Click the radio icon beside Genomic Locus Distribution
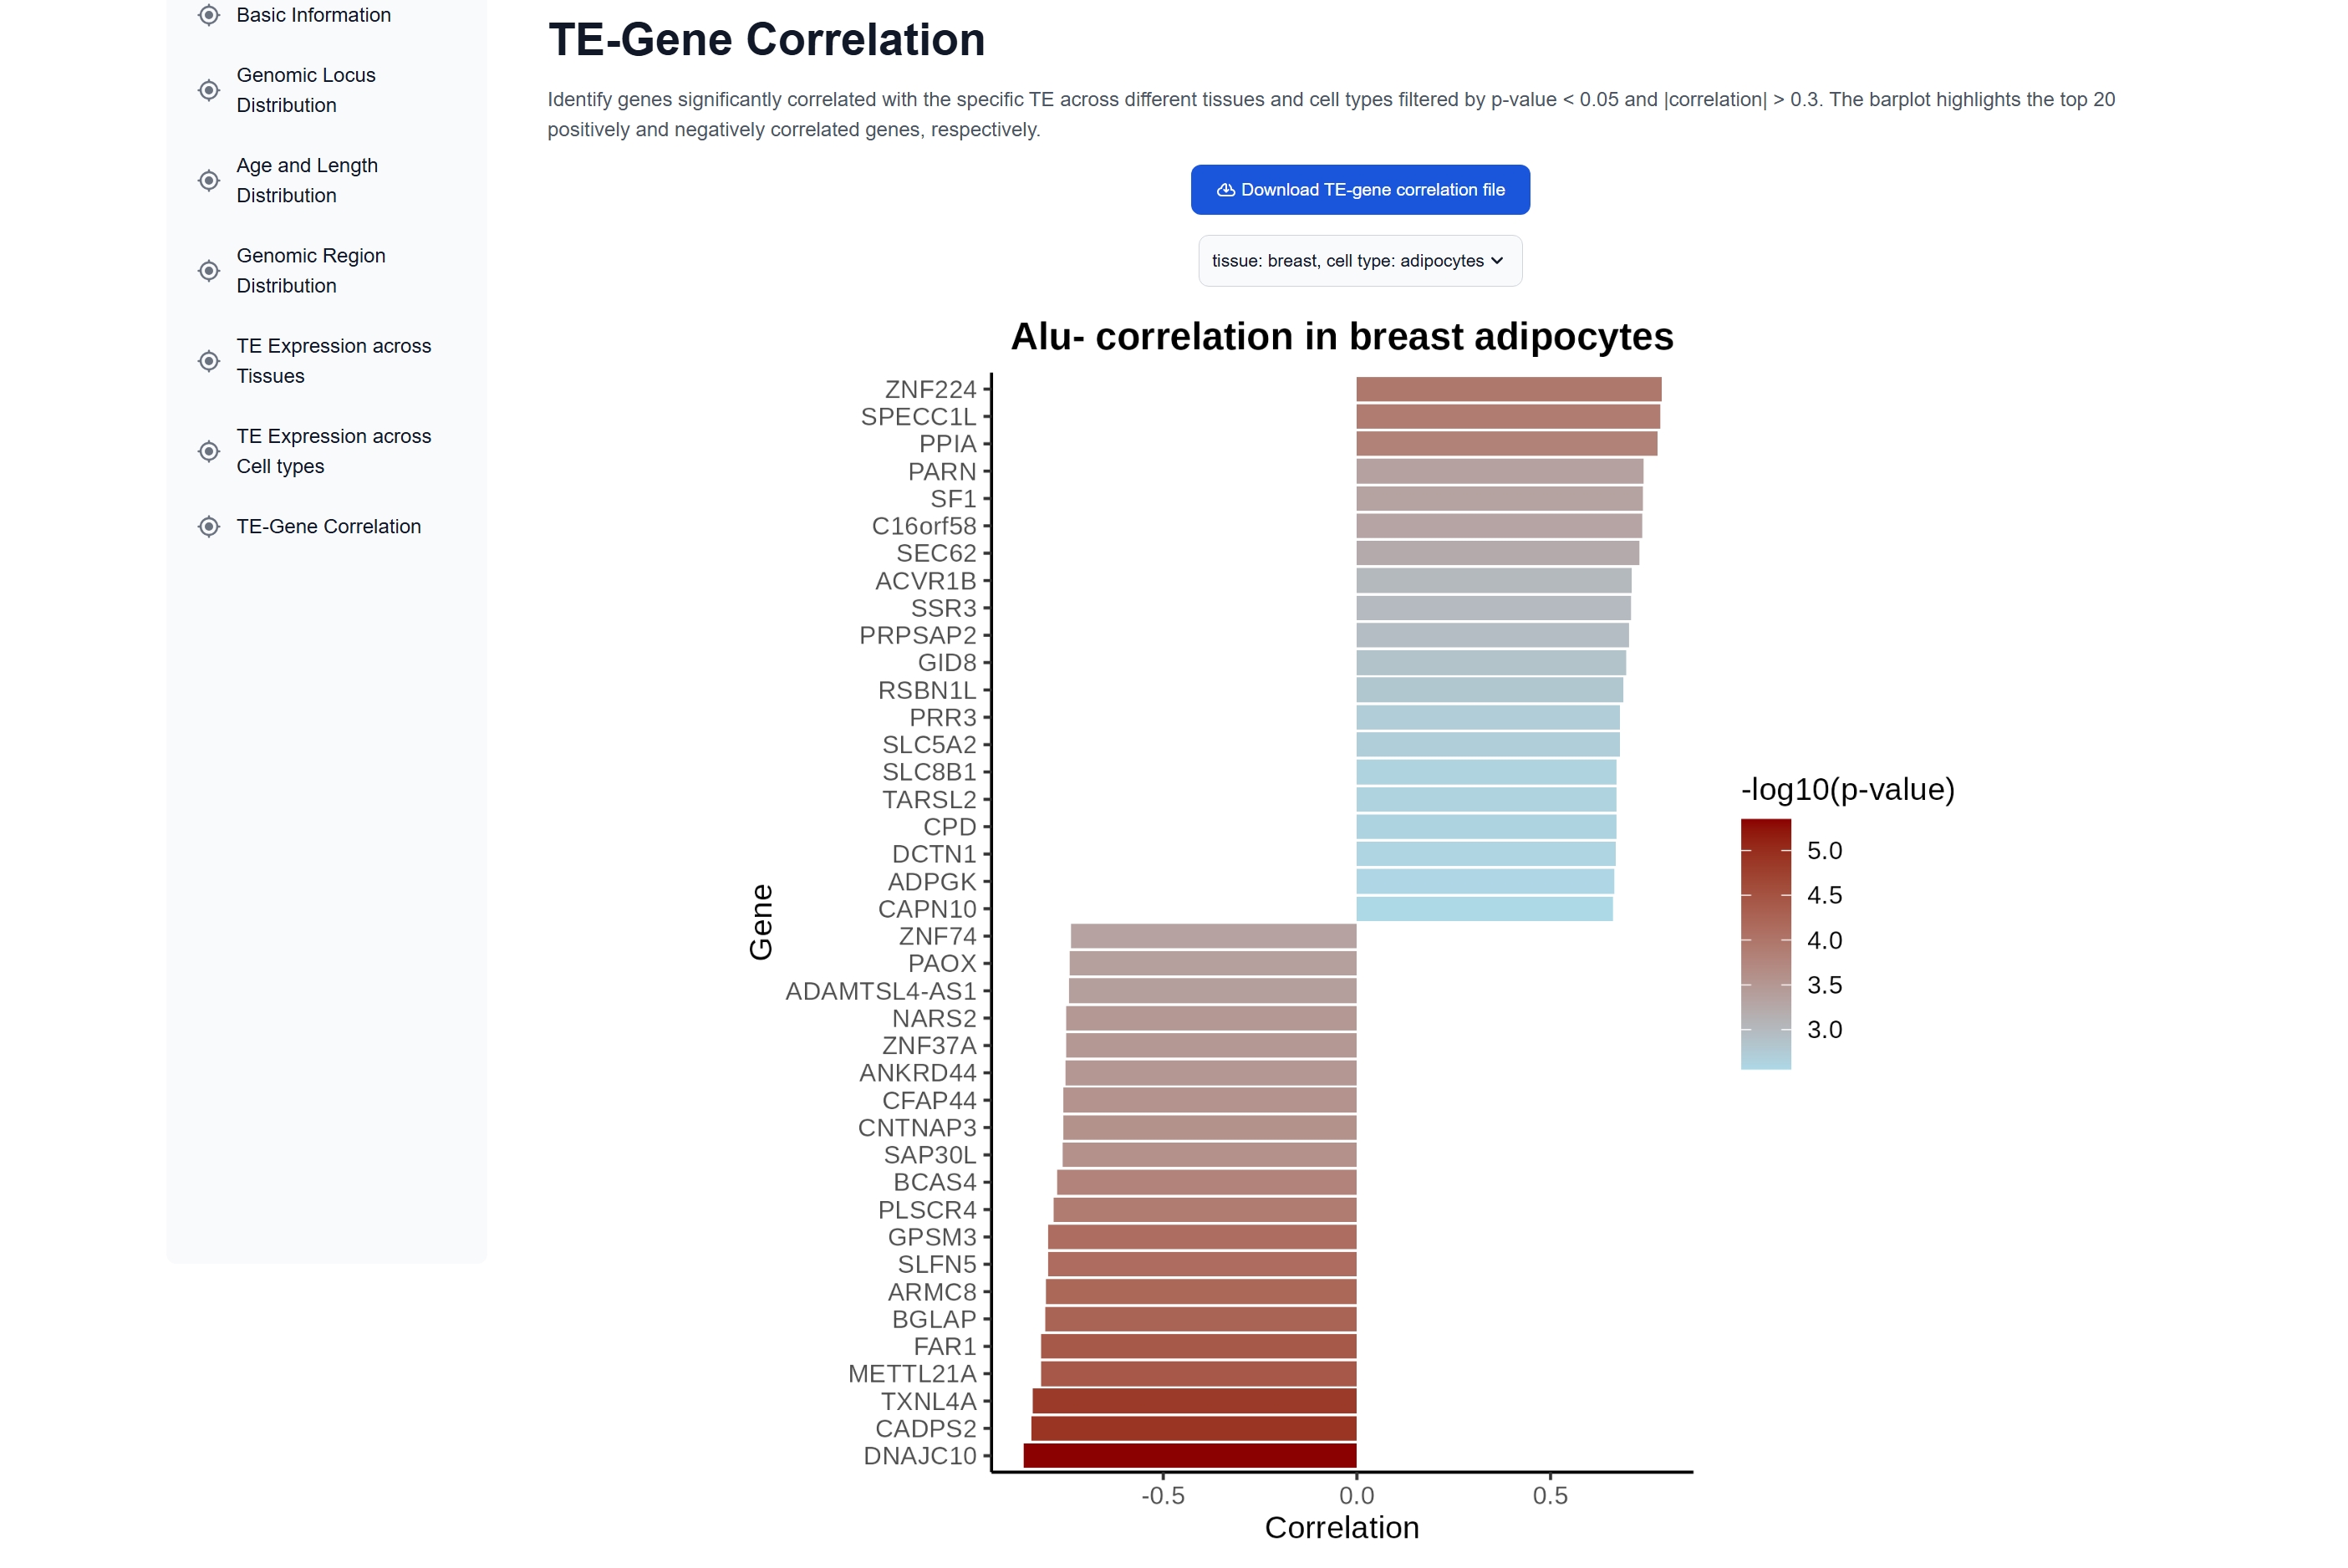2348x1568 pixels. [x=209, y=89]
